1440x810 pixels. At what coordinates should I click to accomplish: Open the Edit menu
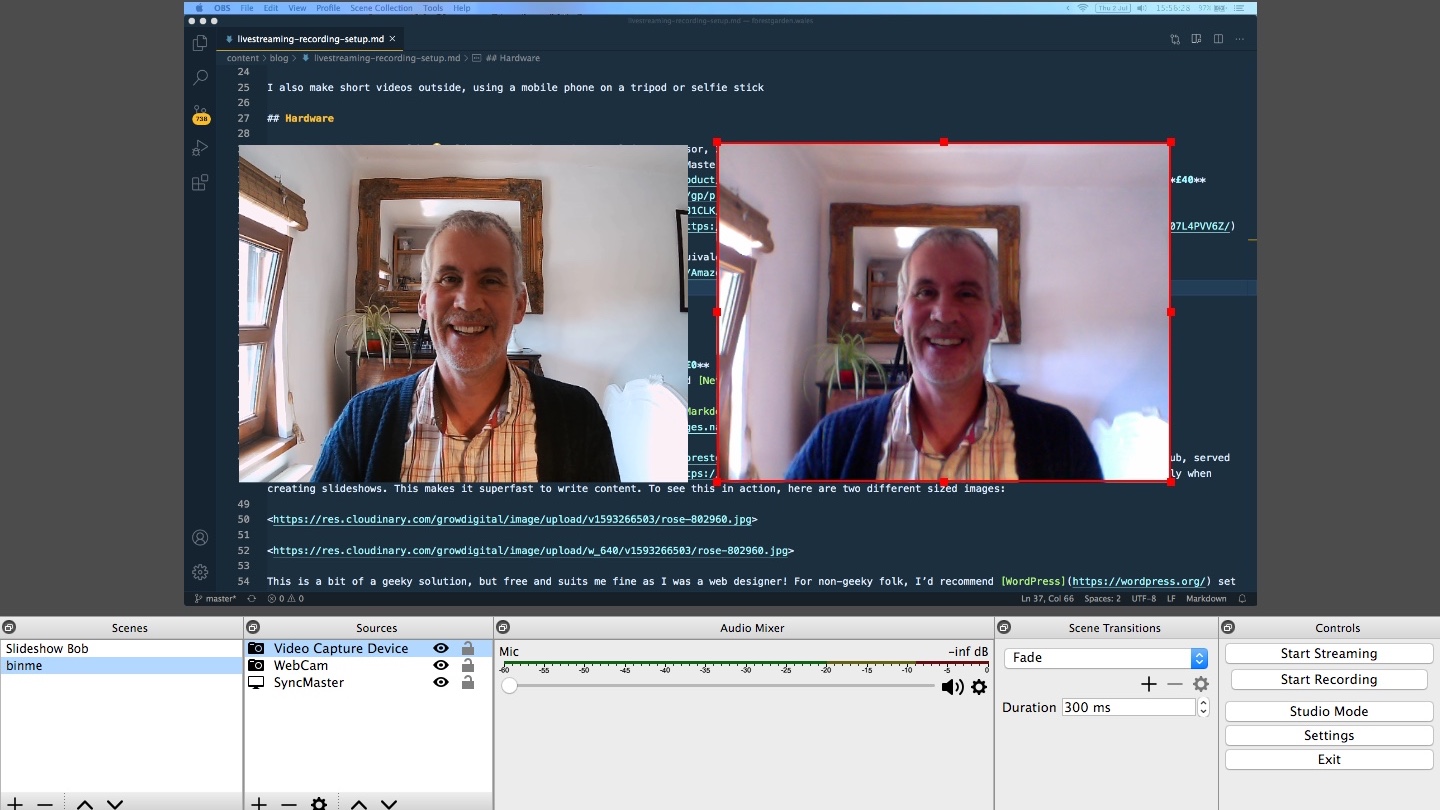271,8
